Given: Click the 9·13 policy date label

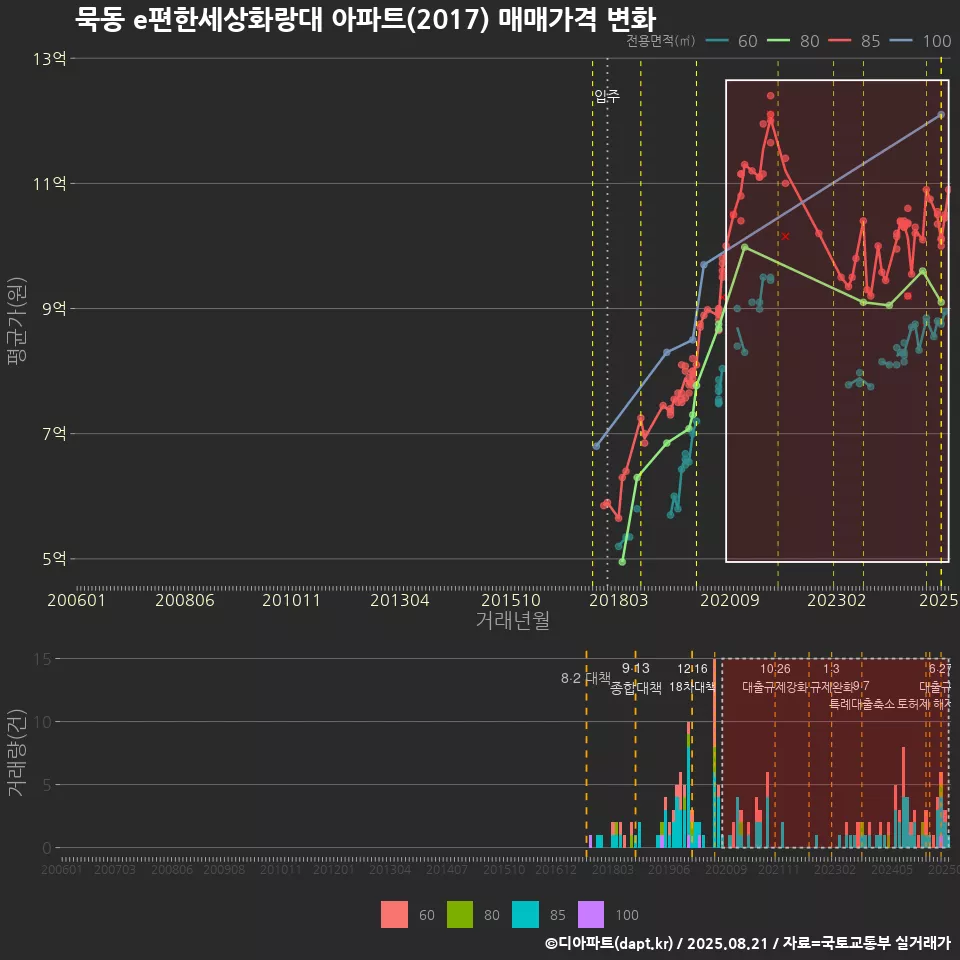Looking at the screenshot, I should click(636, 669).
